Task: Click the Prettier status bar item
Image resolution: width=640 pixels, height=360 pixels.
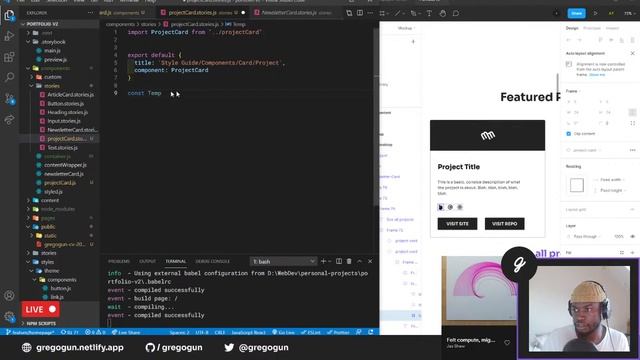Action: (338, 332)
